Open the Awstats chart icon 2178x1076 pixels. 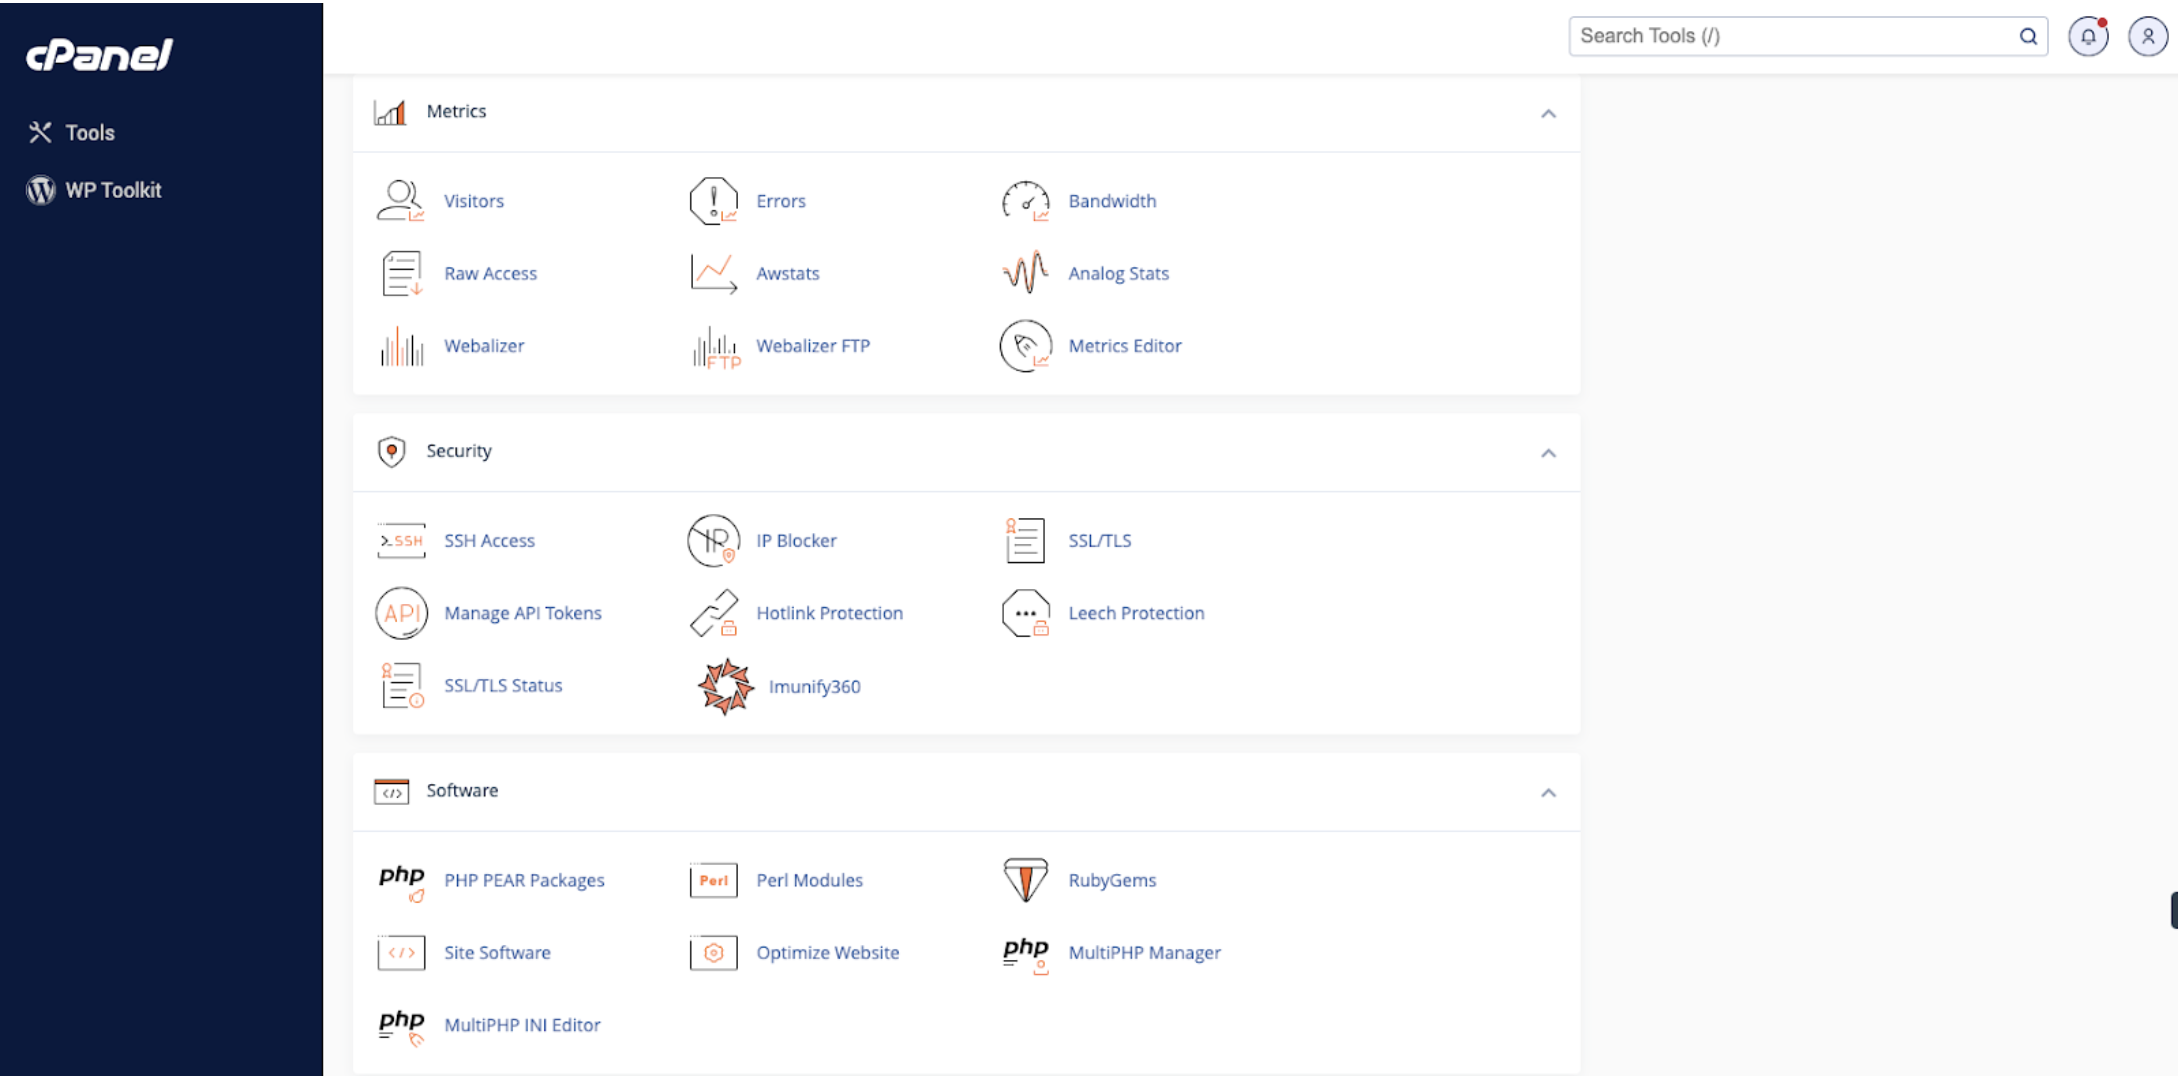click(713, 273)
